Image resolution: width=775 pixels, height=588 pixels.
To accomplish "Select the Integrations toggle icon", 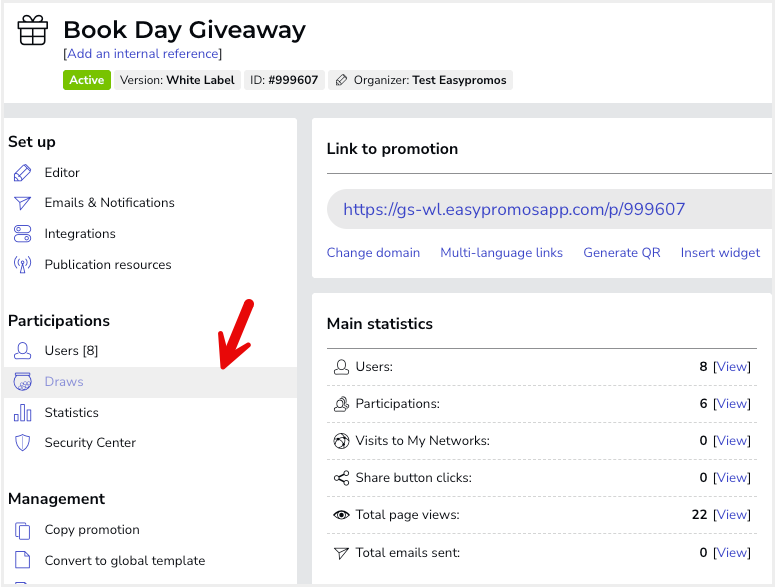I will click(x=22, y=234).
